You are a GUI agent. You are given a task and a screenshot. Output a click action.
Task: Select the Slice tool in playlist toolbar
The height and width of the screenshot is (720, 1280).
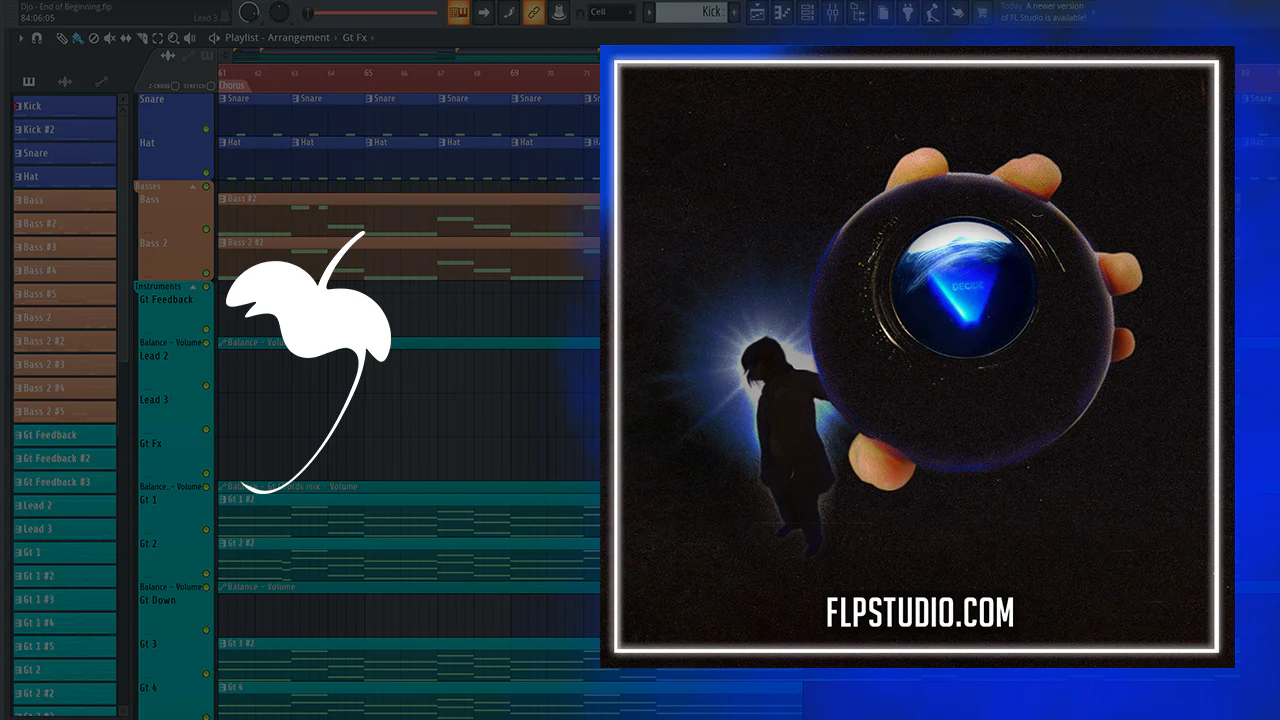141,38
